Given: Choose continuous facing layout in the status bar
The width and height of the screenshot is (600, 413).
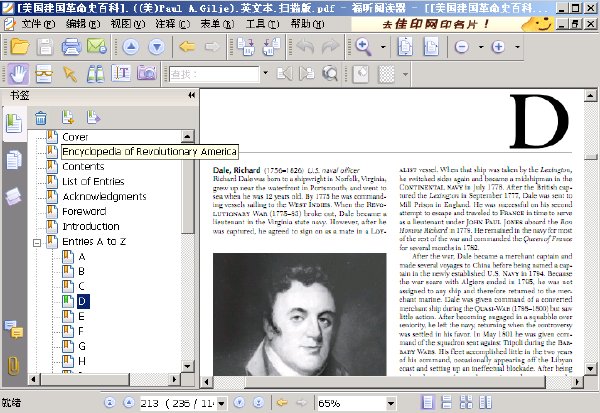Looking at the screenshot, I should click(485, 403).
